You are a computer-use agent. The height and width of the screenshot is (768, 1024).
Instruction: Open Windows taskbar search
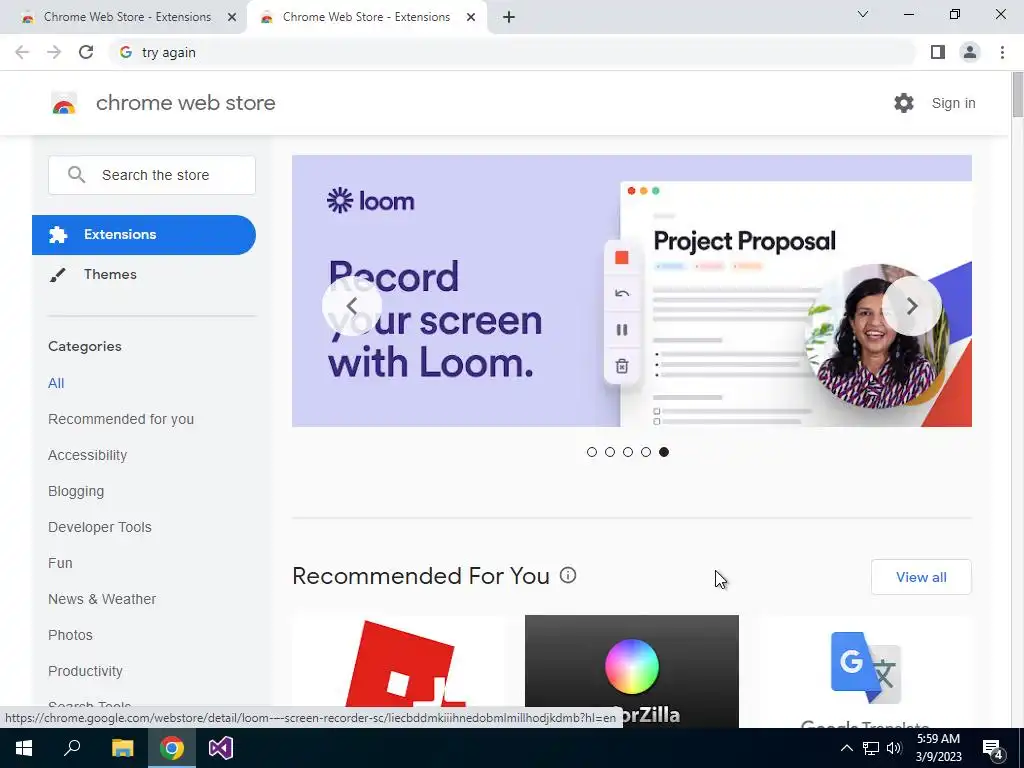pyautogui.click(x=72, y=748)
